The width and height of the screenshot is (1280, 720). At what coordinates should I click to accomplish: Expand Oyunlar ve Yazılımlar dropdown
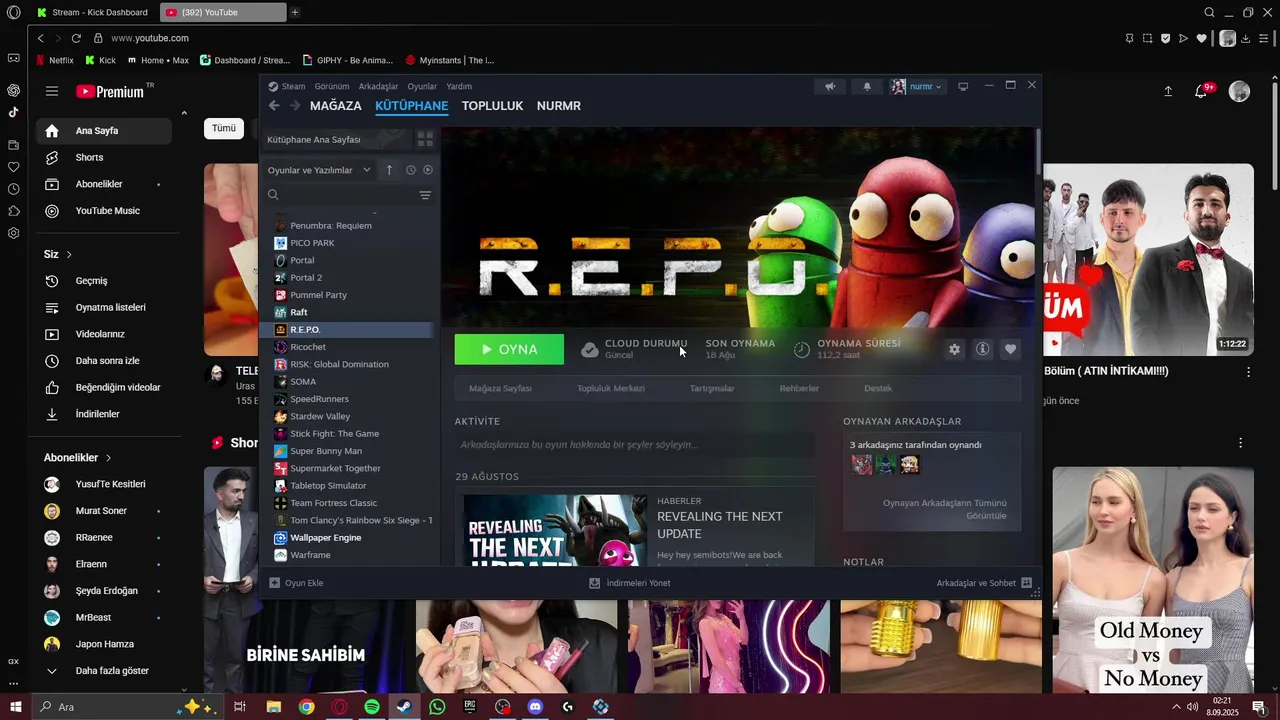(x=319, y=170)
